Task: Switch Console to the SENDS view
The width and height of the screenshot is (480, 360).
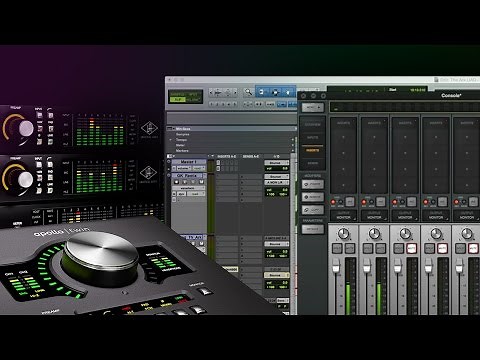Action: tap(312, 163)
